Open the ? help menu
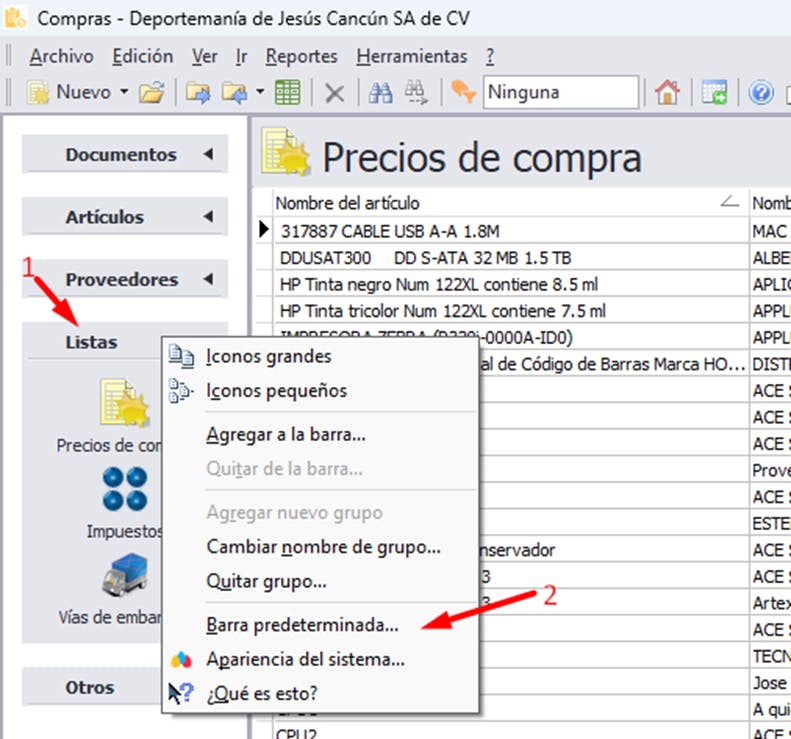The width and height of the screenshot is (791, 739). 490,56
